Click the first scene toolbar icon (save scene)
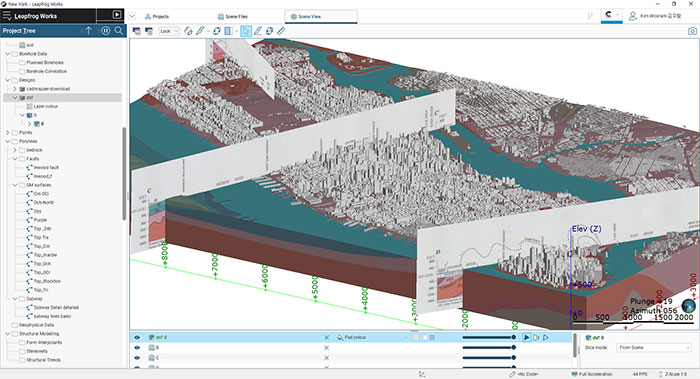The image size is (700, 379). [136, 31]
